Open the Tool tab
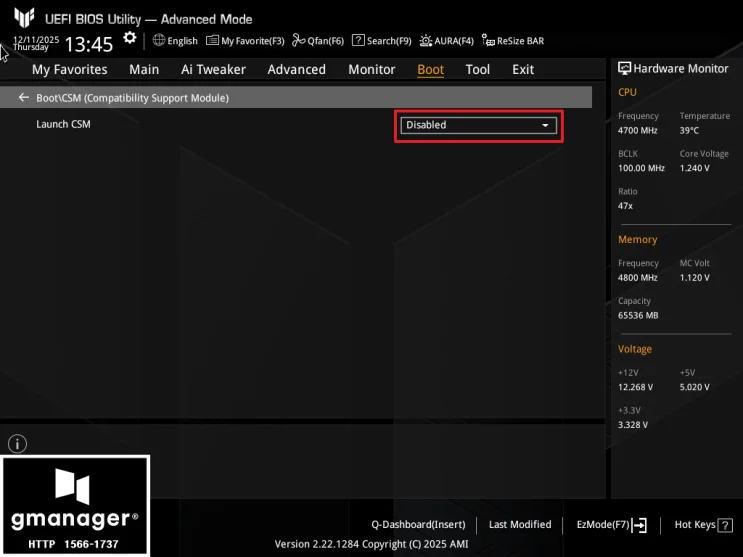This screenshot has height=557, width=743. [x=478, y=70]
